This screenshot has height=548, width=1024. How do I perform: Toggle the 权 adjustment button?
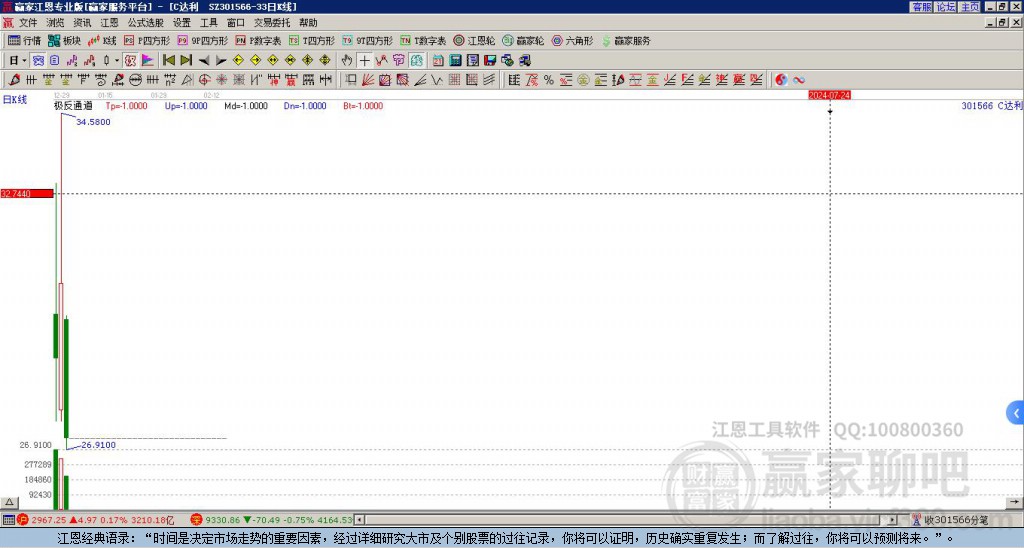point(130,60)
